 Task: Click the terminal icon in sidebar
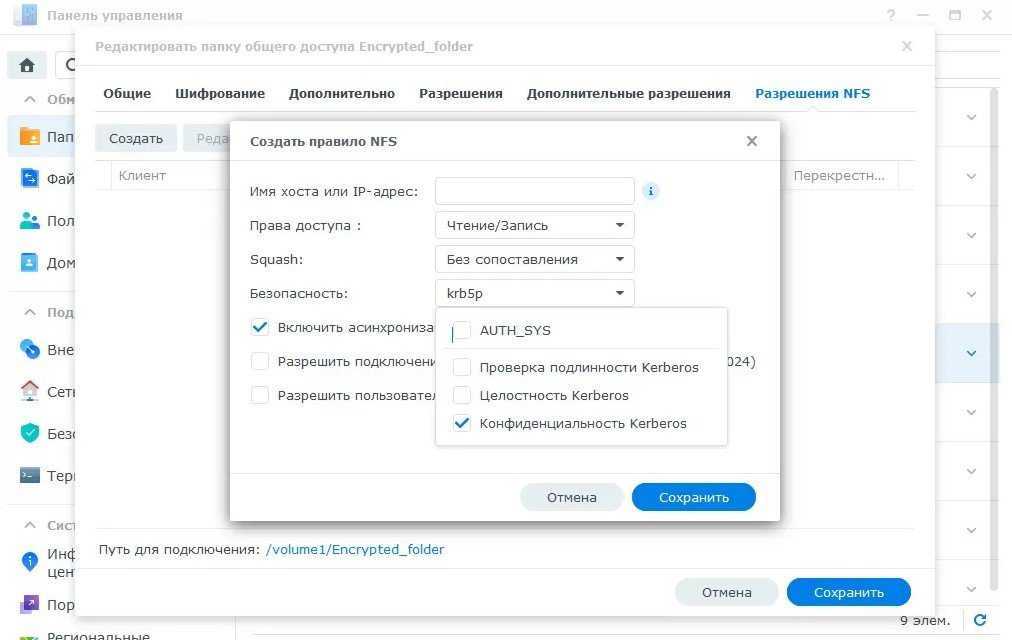pyautogui.click(x=29, y=476)
